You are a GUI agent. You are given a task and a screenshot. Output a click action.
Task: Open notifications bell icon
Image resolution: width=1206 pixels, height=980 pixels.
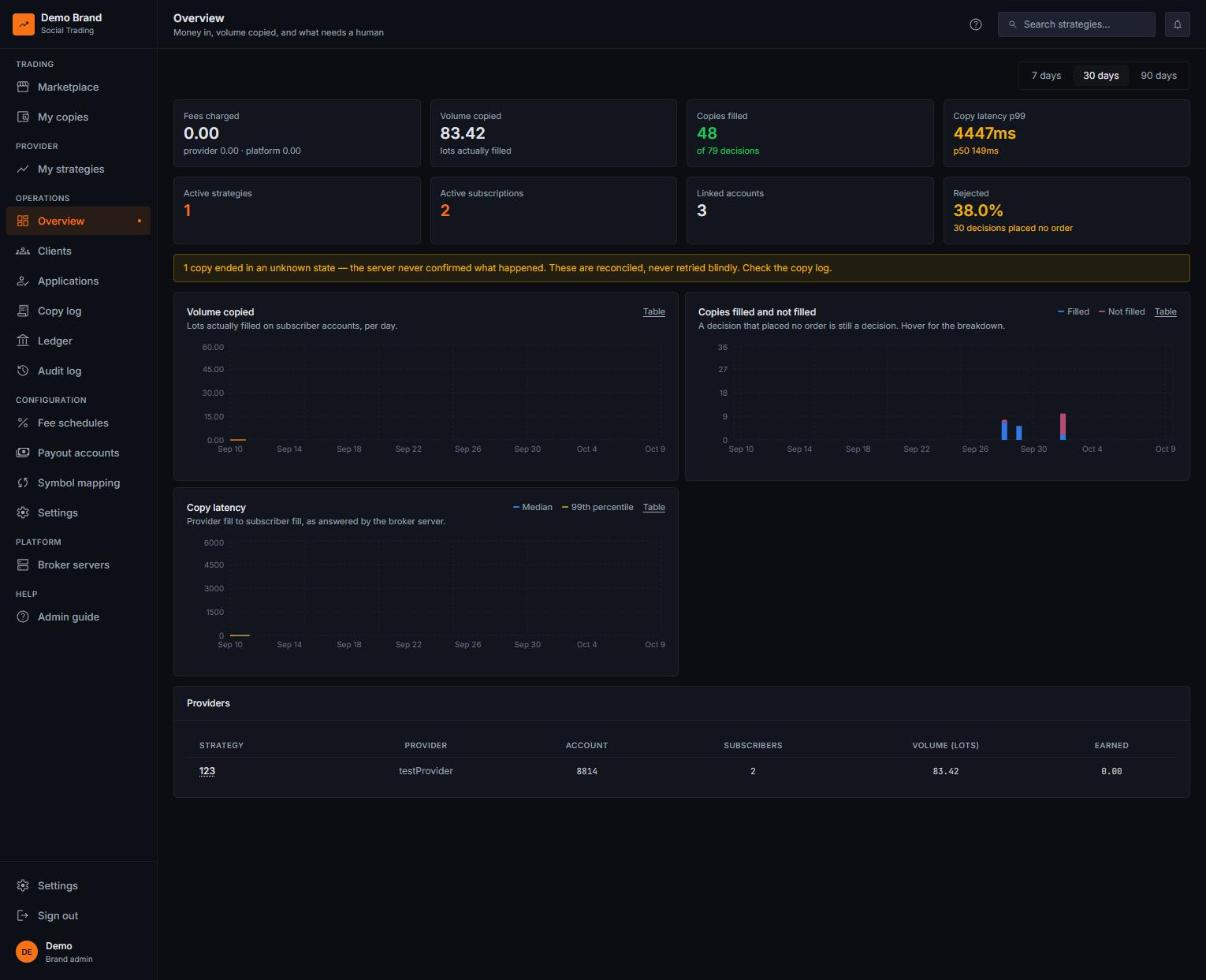[1177, 24]
